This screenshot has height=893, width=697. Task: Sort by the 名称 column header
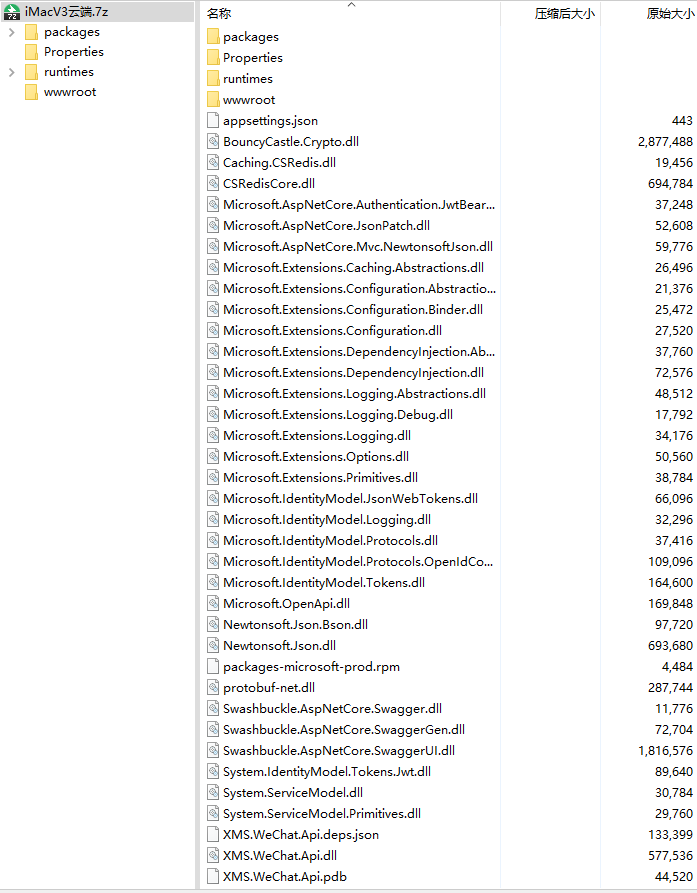(x=219, y=14)
